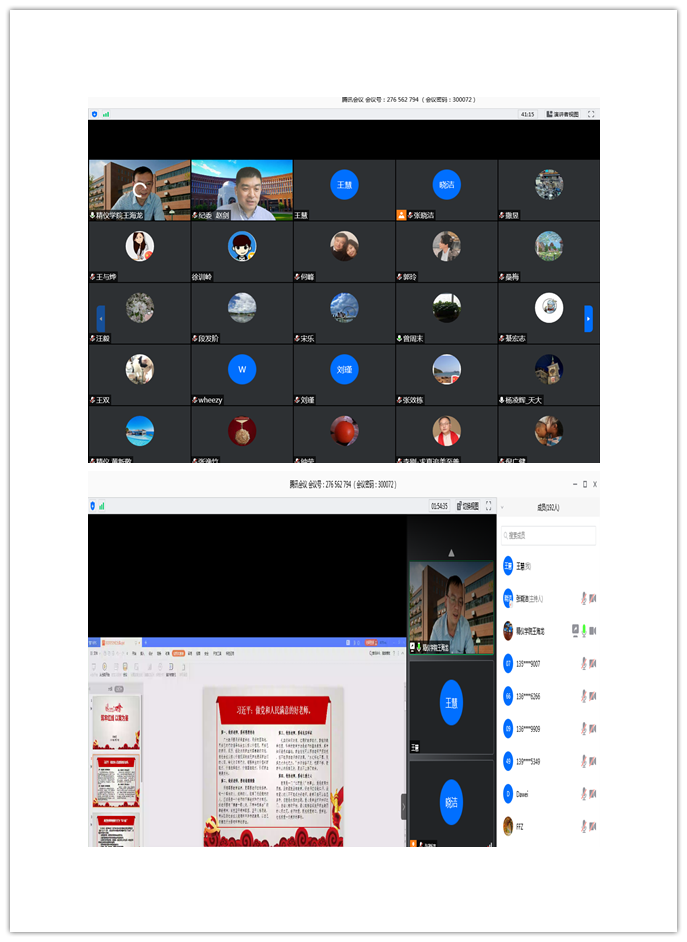The width and height of the screenshot is (687, 942).
Task: Click the members (192人) panel title
Action: point(548,508)
